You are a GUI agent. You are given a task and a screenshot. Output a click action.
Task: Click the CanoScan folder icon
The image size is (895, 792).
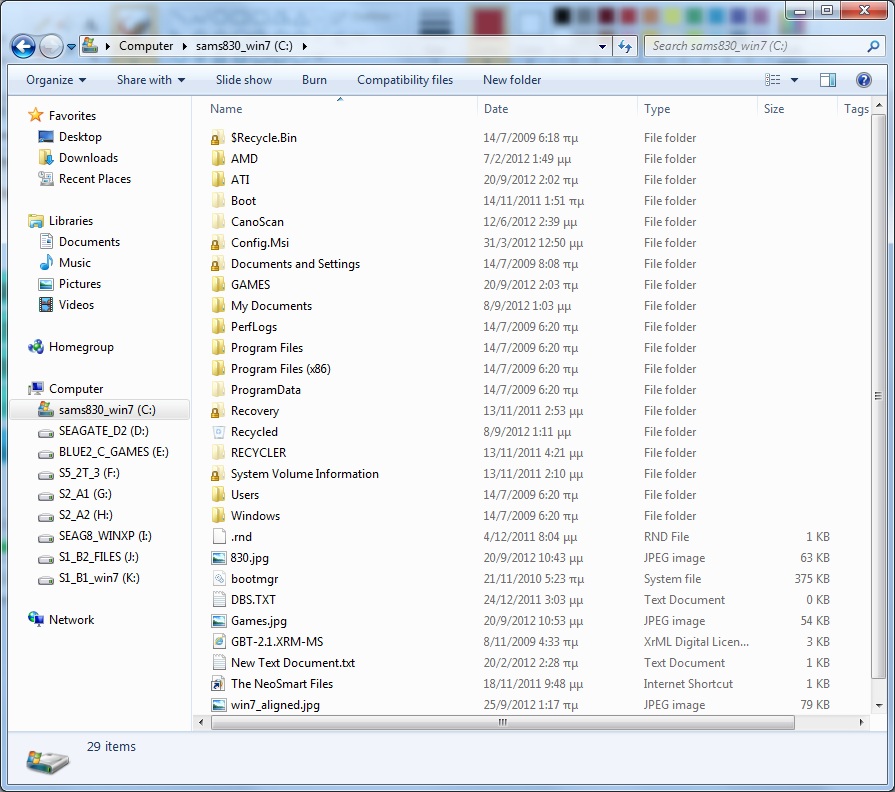(218, 221)
